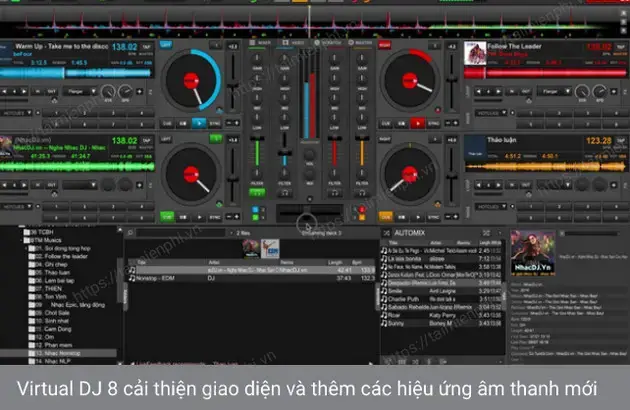Select the Nonstop - EDM track row
The image size is (630, 410).
coord(251,278)
